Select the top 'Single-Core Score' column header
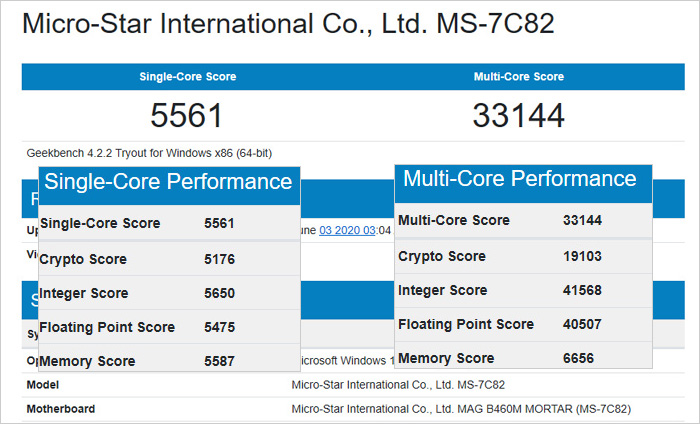This screenshot has width=700, height=424. (188, 76)
